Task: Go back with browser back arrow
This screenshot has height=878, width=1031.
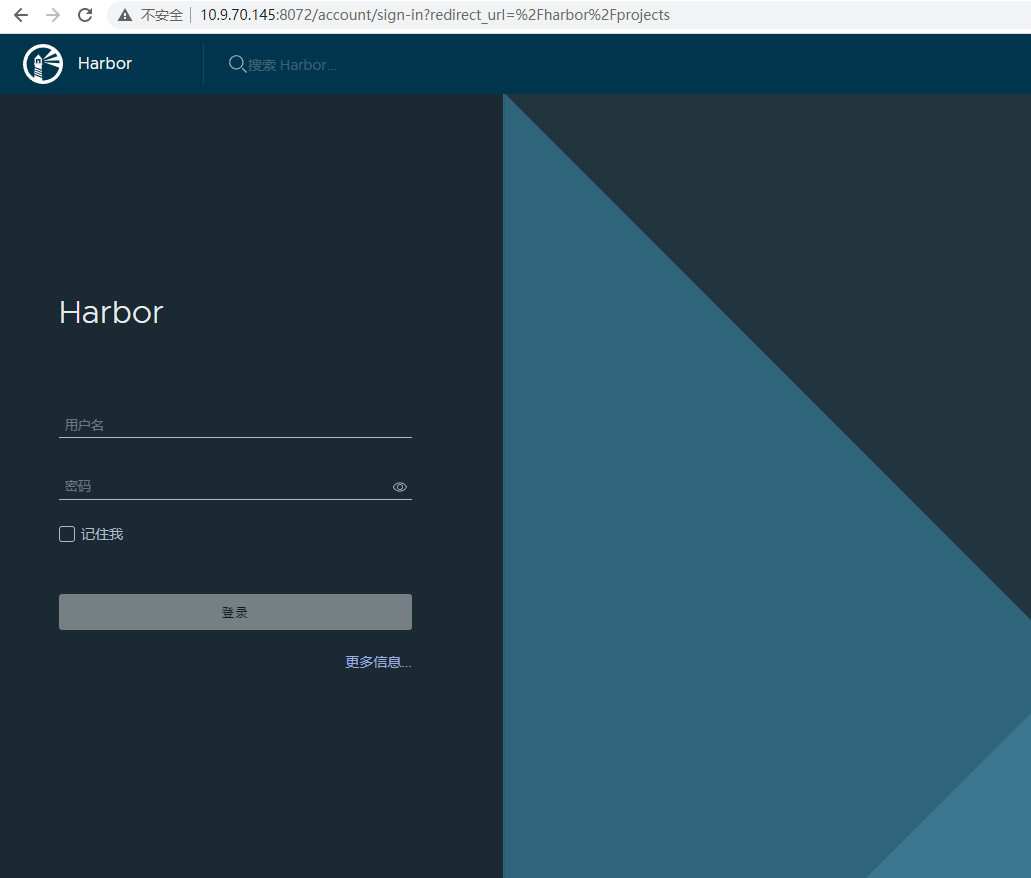Action: [21, 15]
